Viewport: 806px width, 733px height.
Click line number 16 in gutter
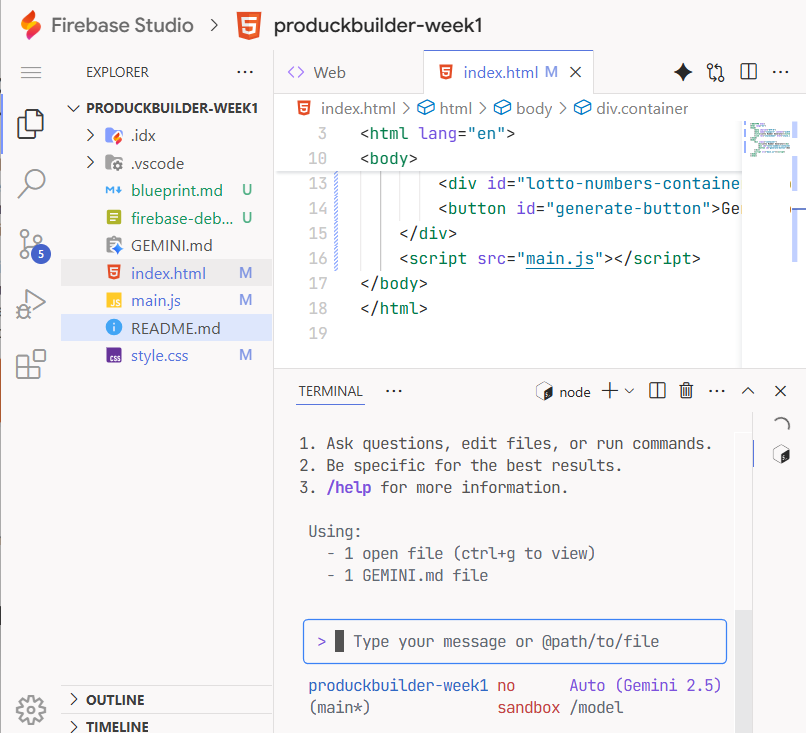pyautogui.click(x=318, y=259)
